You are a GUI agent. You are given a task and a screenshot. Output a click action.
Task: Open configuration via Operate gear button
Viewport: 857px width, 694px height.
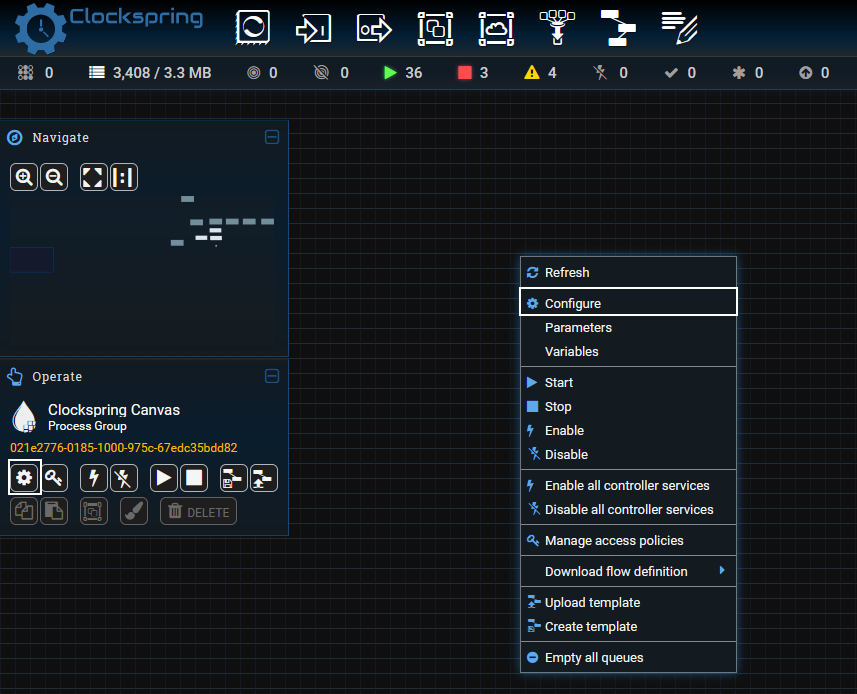coord(24,478)
